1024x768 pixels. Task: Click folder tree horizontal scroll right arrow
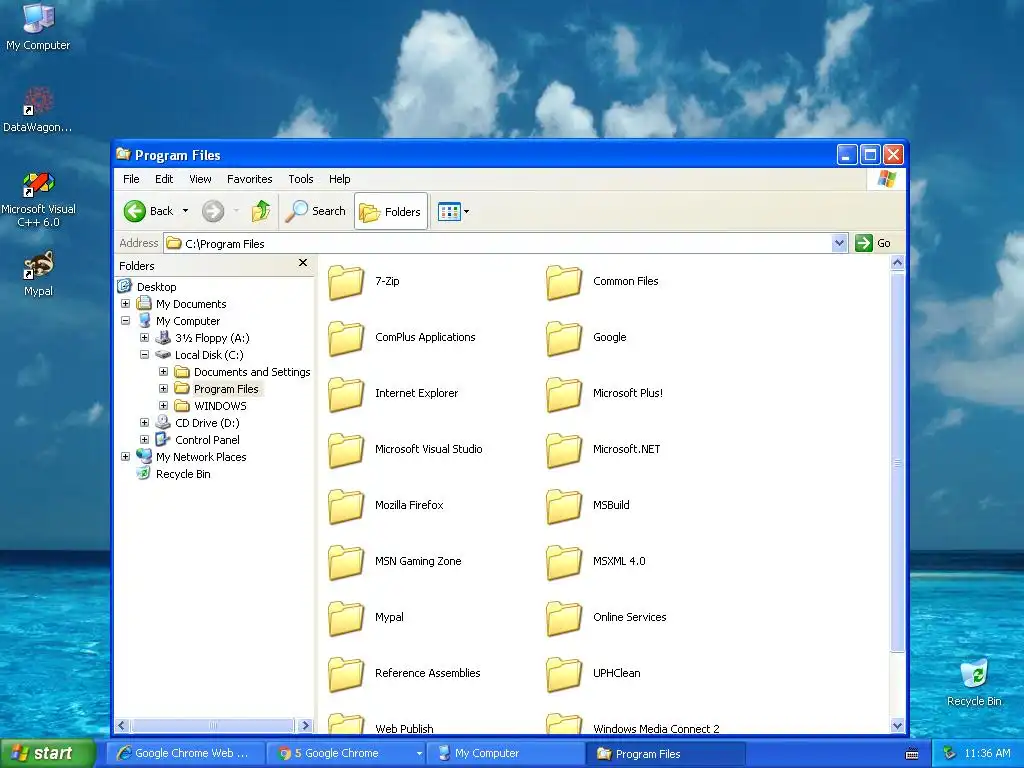click(304, 726)
